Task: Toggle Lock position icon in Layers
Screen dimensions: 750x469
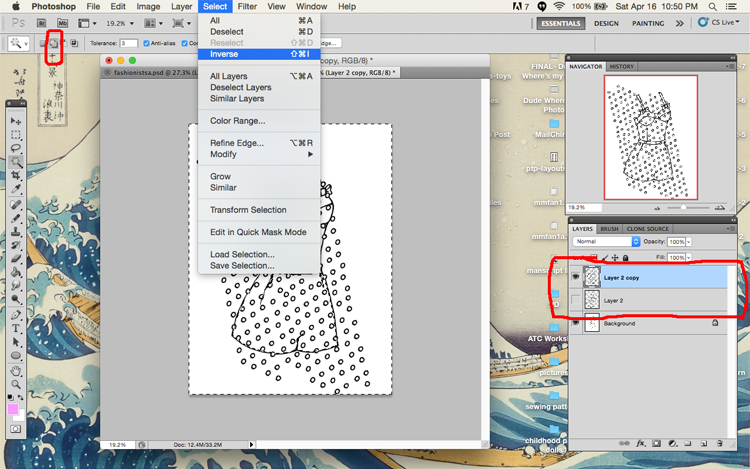Action: [x=615, y=258]
